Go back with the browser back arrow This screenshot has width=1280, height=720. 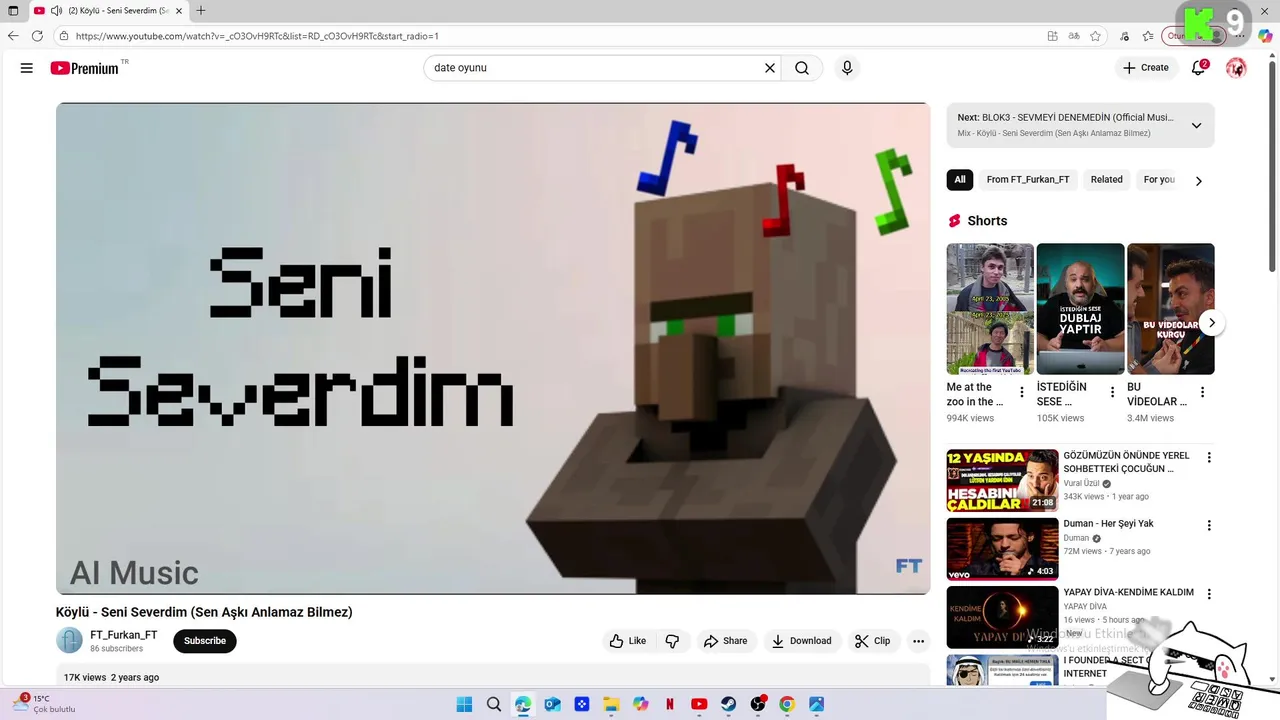pos(13,36)
